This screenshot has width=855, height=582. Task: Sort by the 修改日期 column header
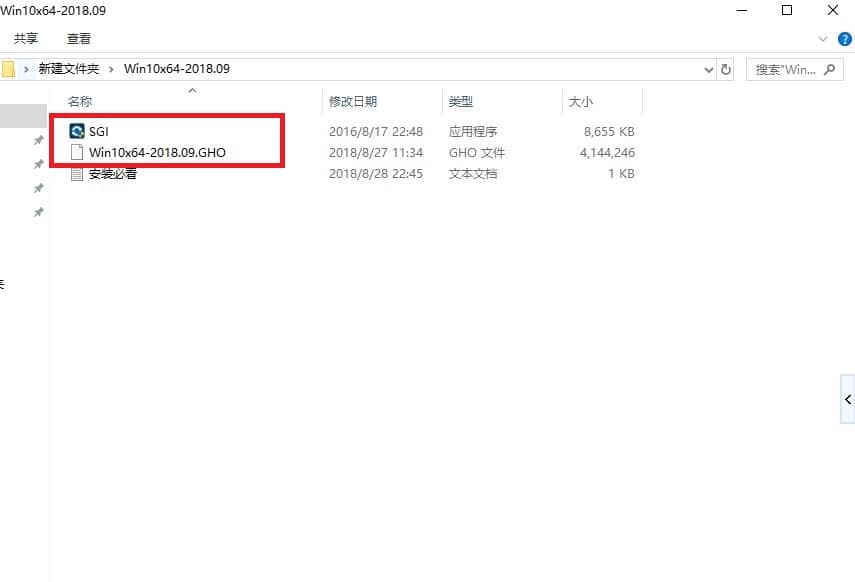(x=353, y=102)
